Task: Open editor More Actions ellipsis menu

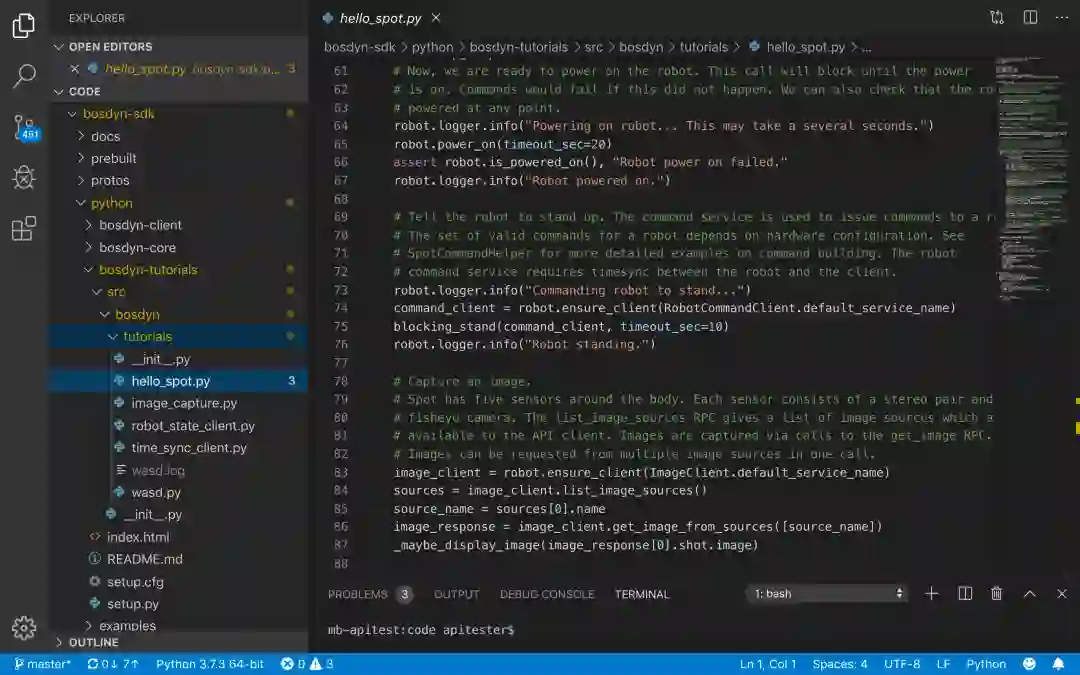Action: 1061,17
